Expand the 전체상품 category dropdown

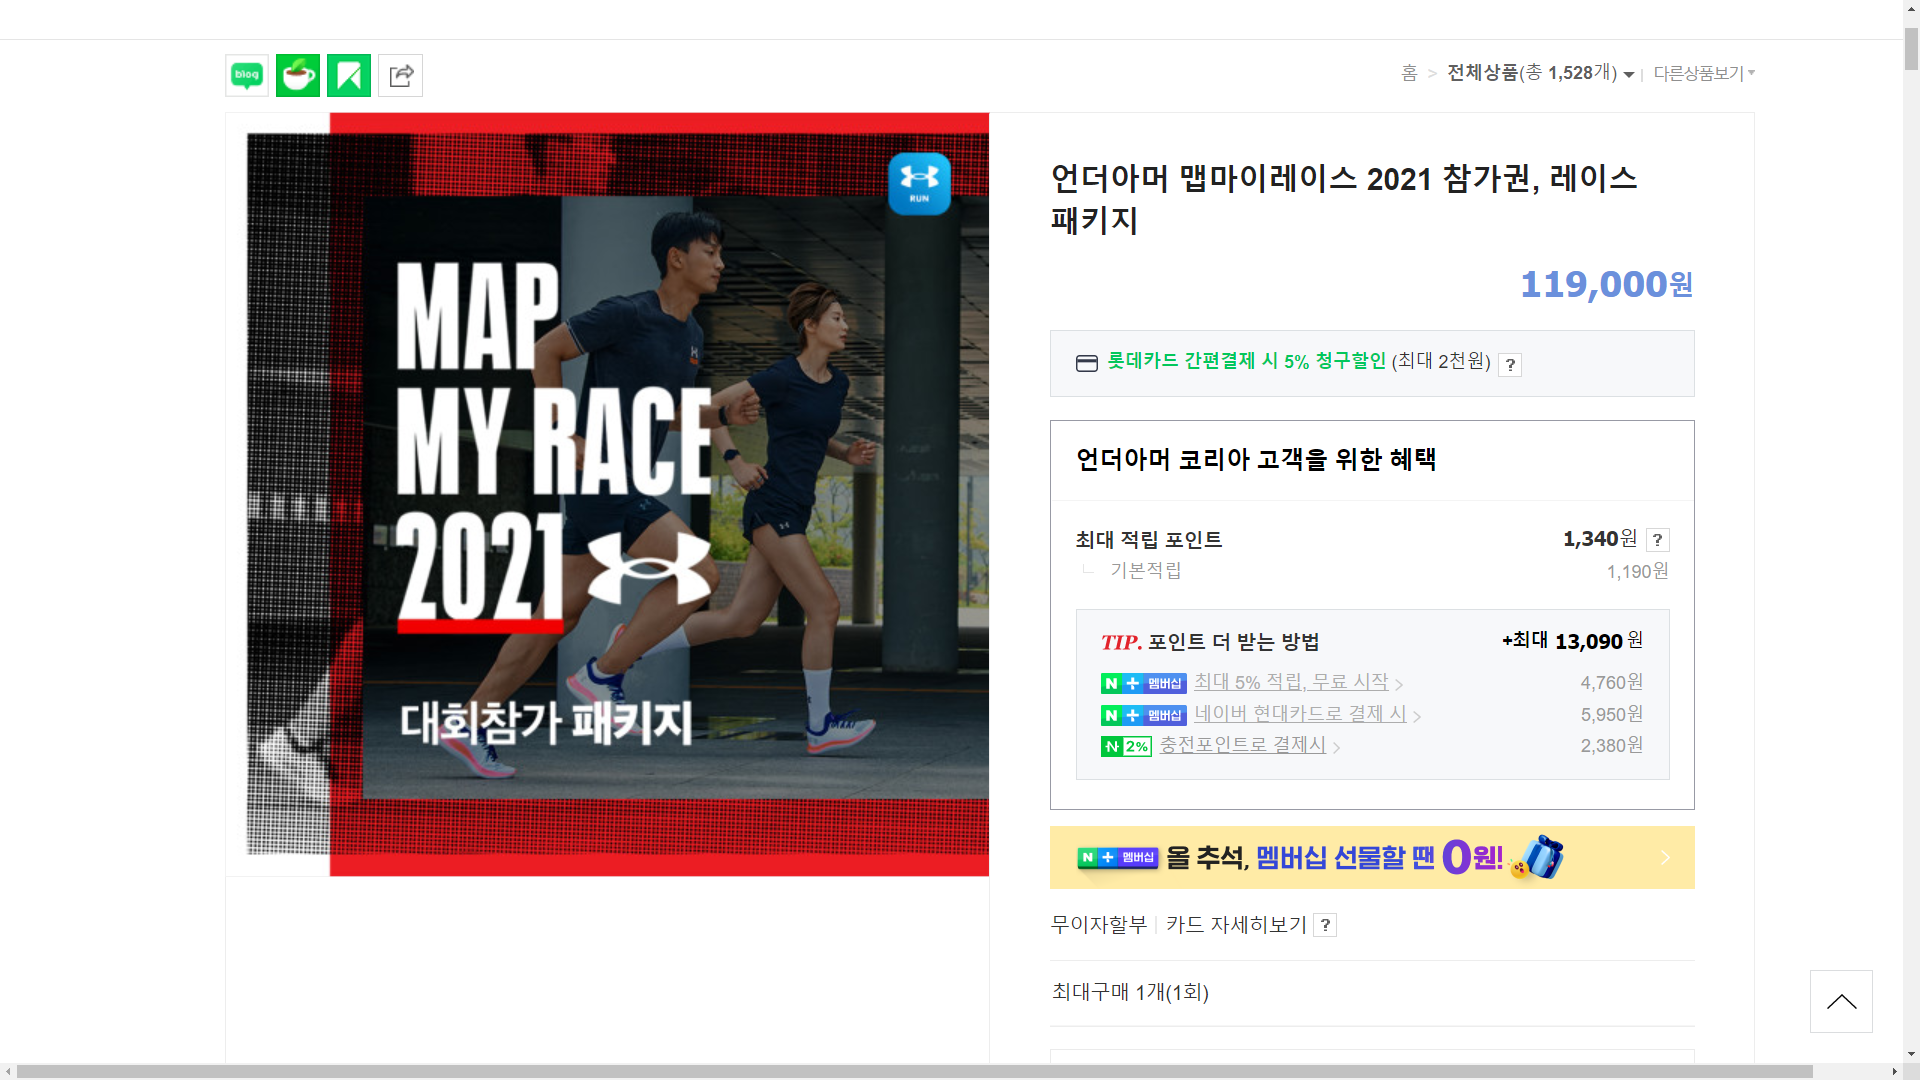click(1541, 73)
